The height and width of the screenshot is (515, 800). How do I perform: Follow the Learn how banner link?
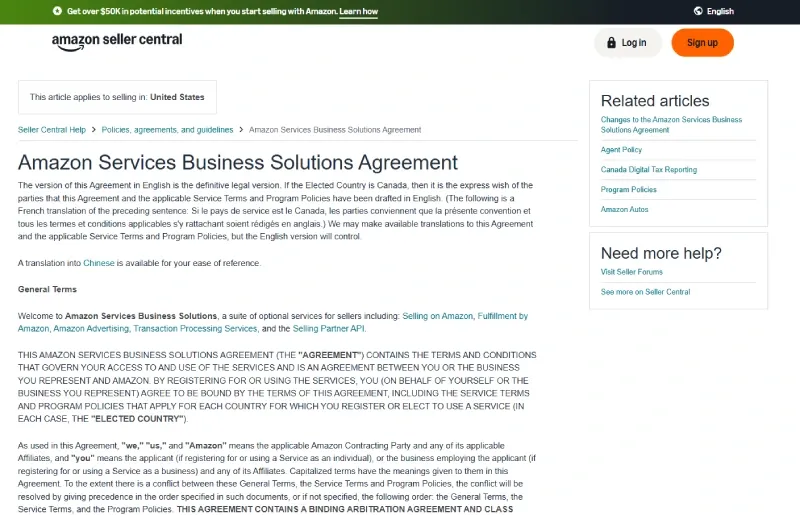tap(359, 11)
